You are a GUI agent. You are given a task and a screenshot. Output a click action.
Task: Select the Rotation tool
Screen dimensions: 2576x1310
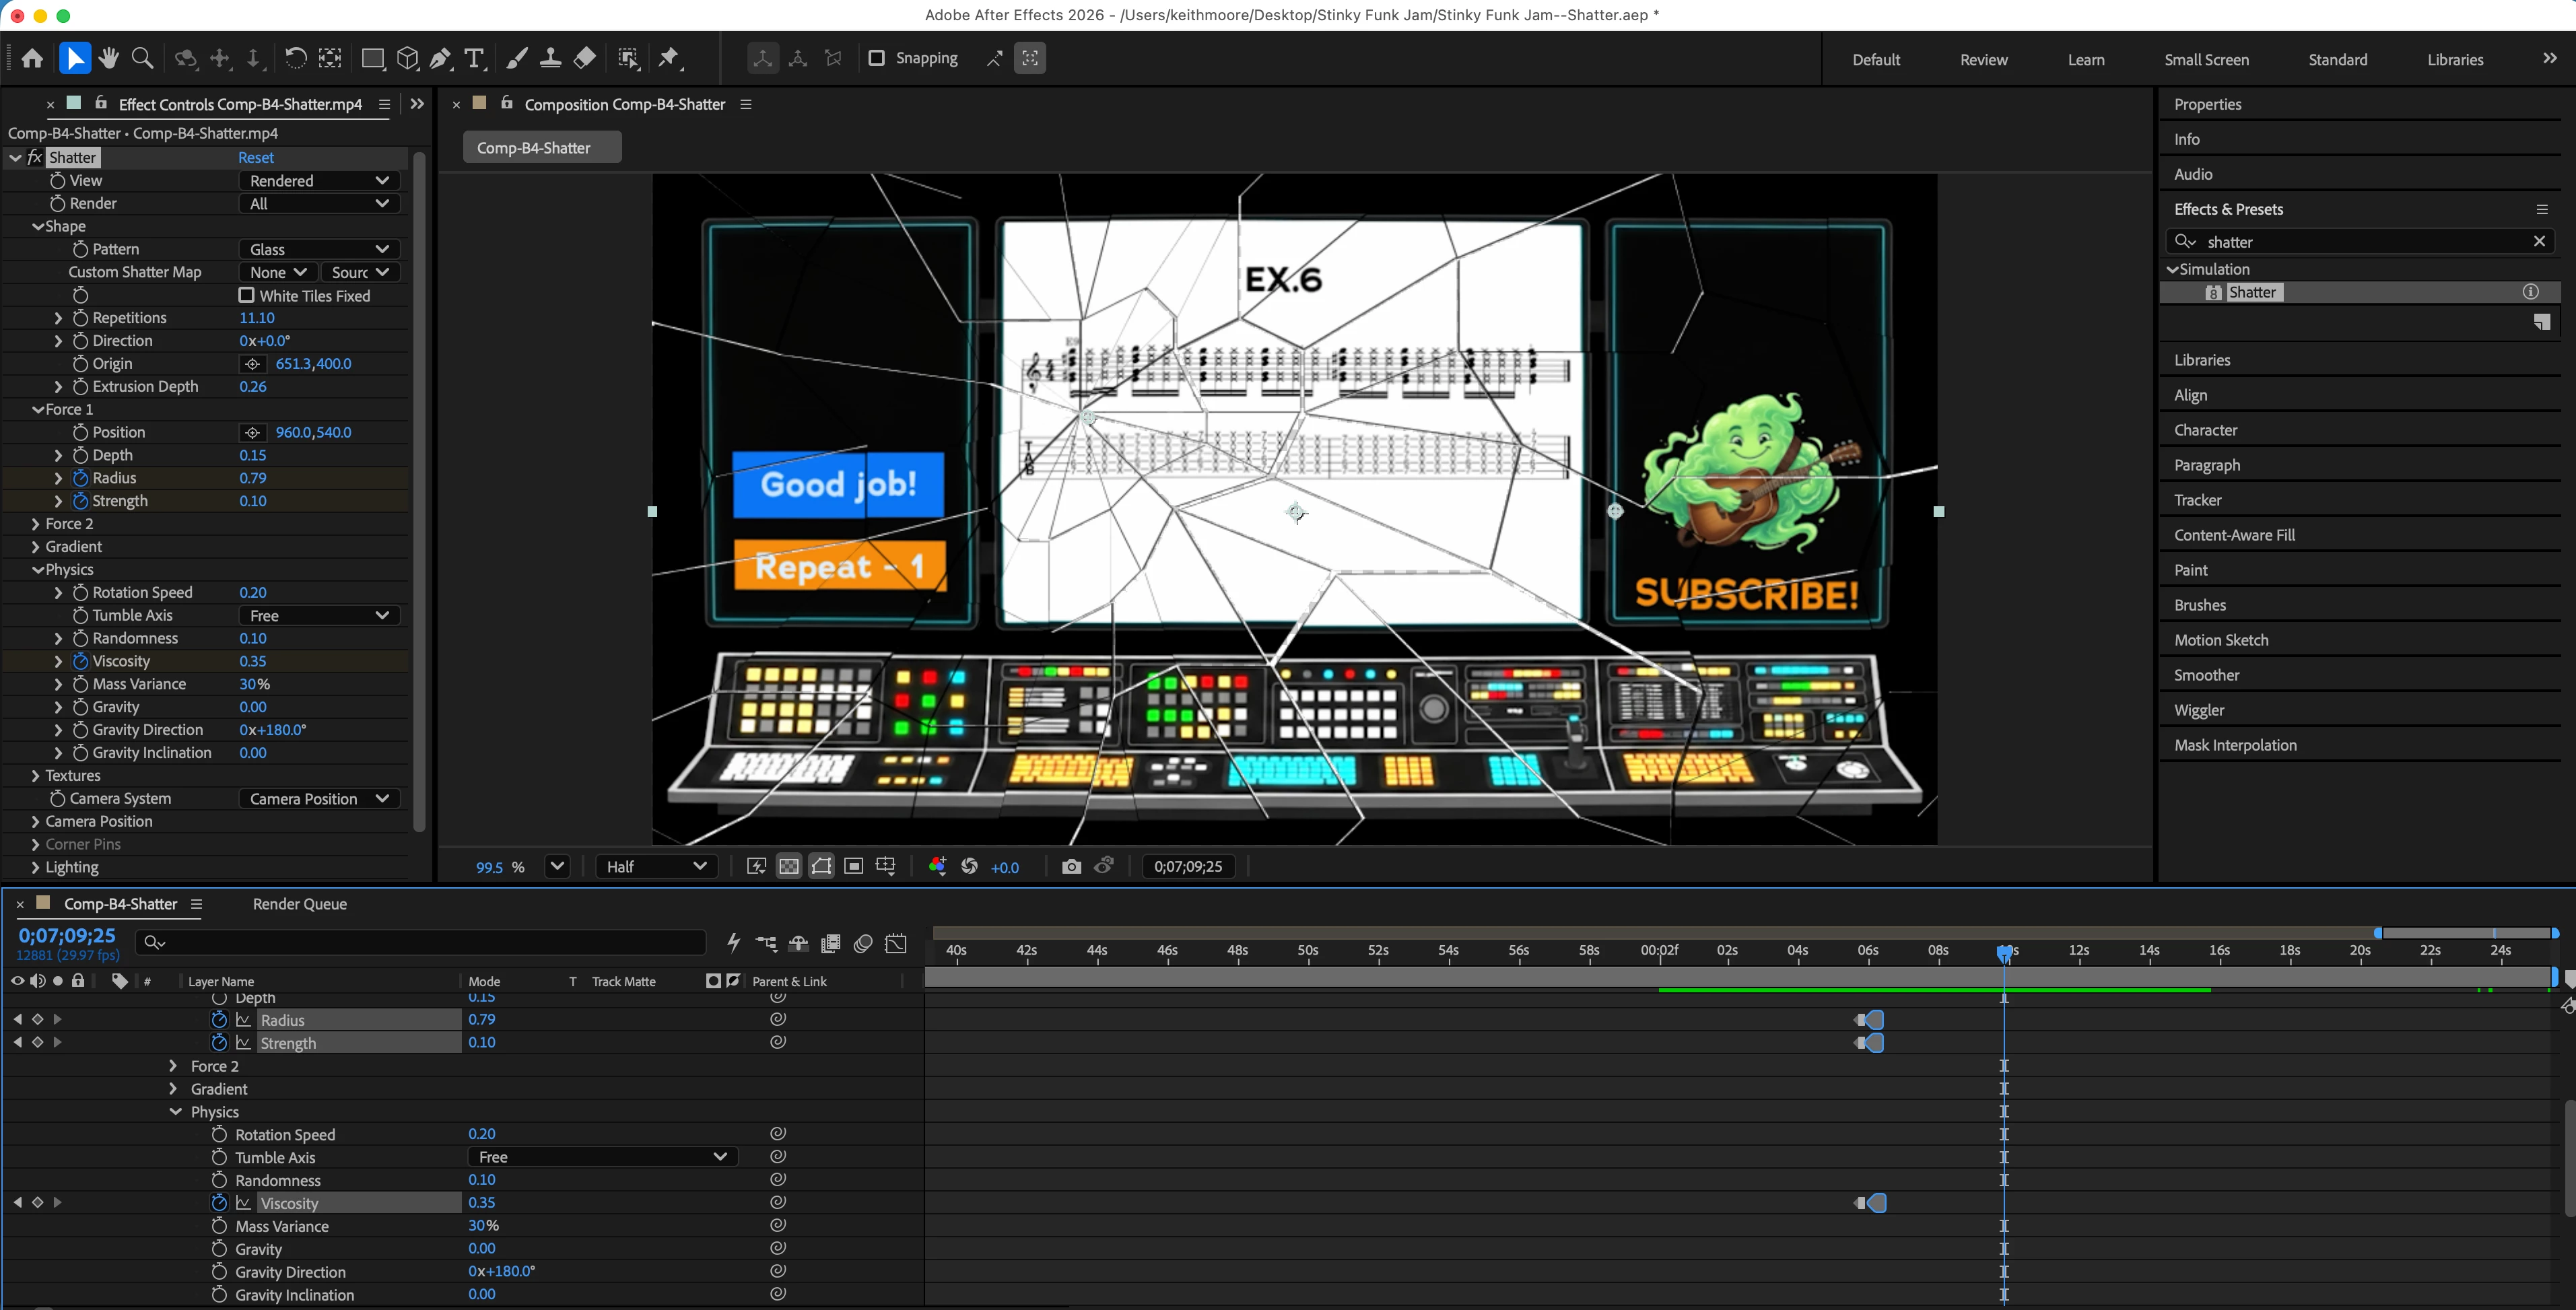click(295, 58)
